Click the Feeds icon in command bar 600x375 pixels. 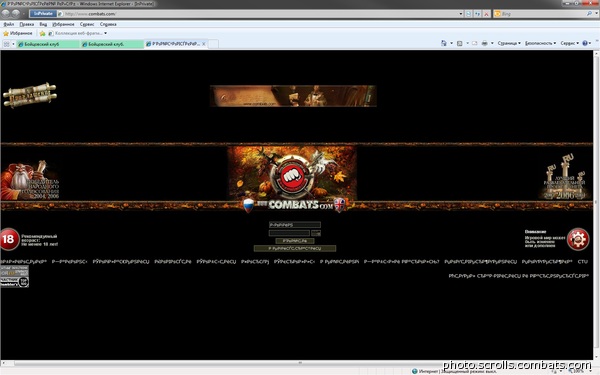[460, 43]
